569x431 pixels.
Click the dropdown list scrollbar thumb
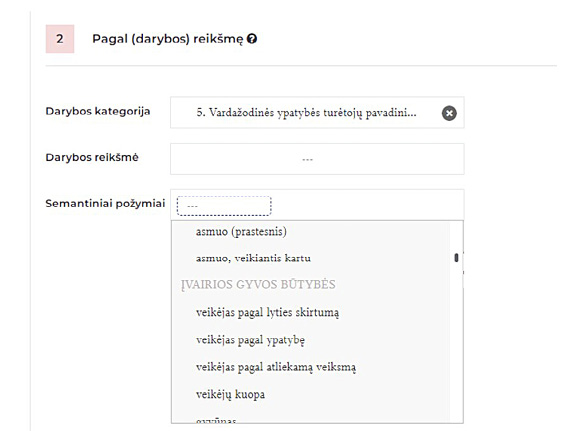pyautogui.click(x=456, y=258)
